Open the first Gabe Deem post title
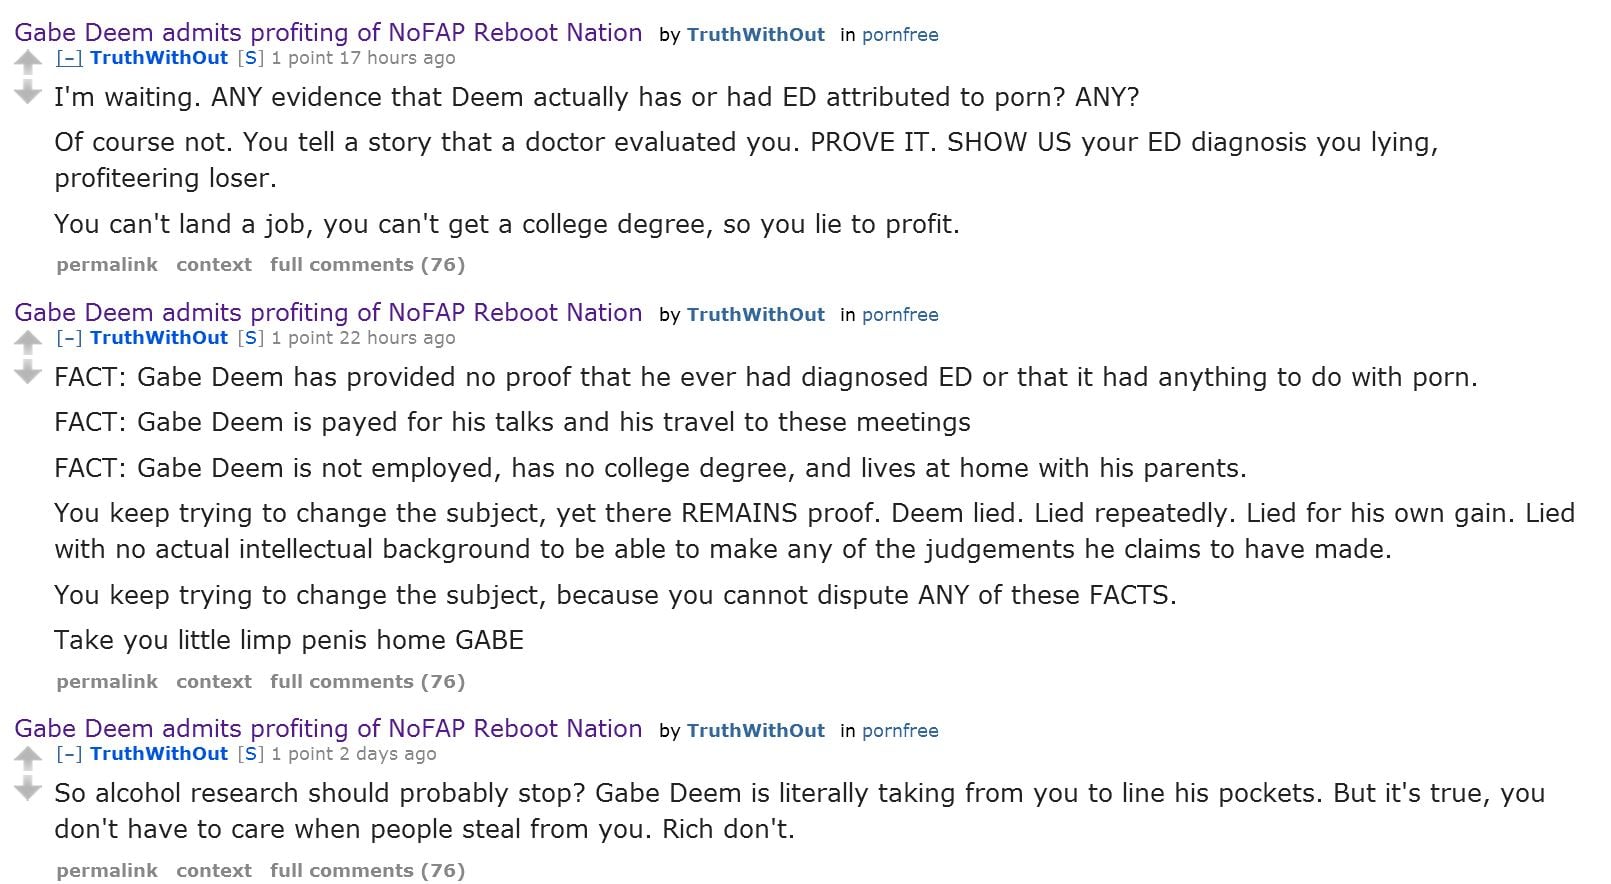This screenshot has height=884, width=1611. tap(328, 32)
